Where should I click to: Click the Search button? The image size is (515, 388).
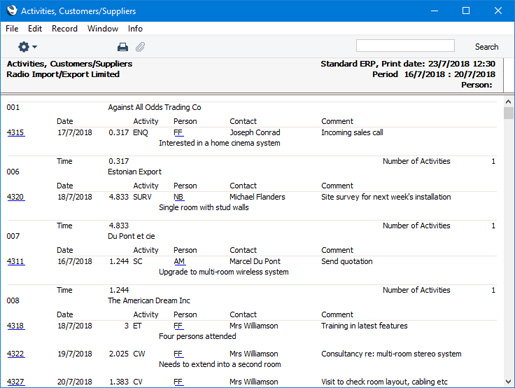point(487,47)
